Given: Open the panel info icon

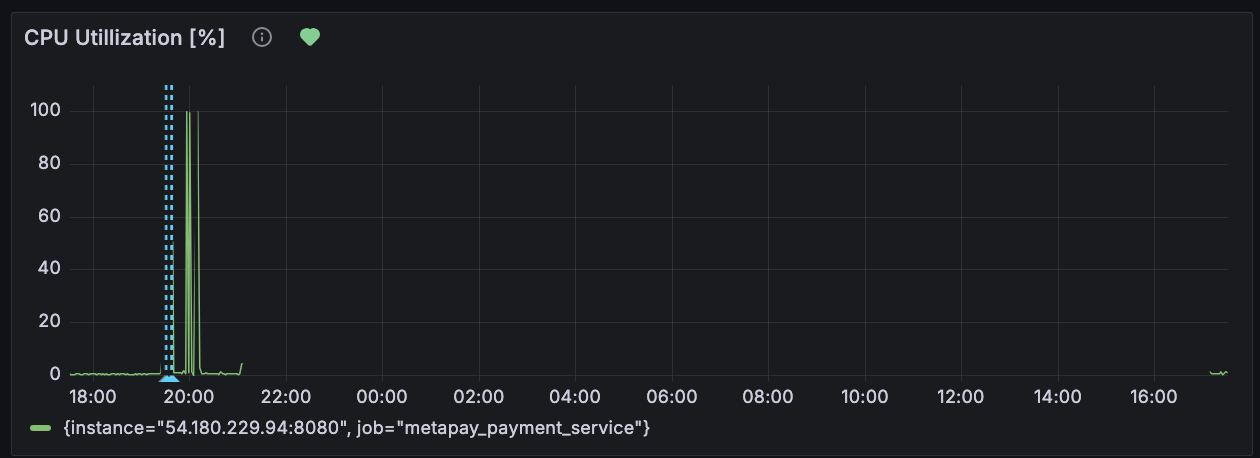Looking at the screenshot, I should click(262, 38).
